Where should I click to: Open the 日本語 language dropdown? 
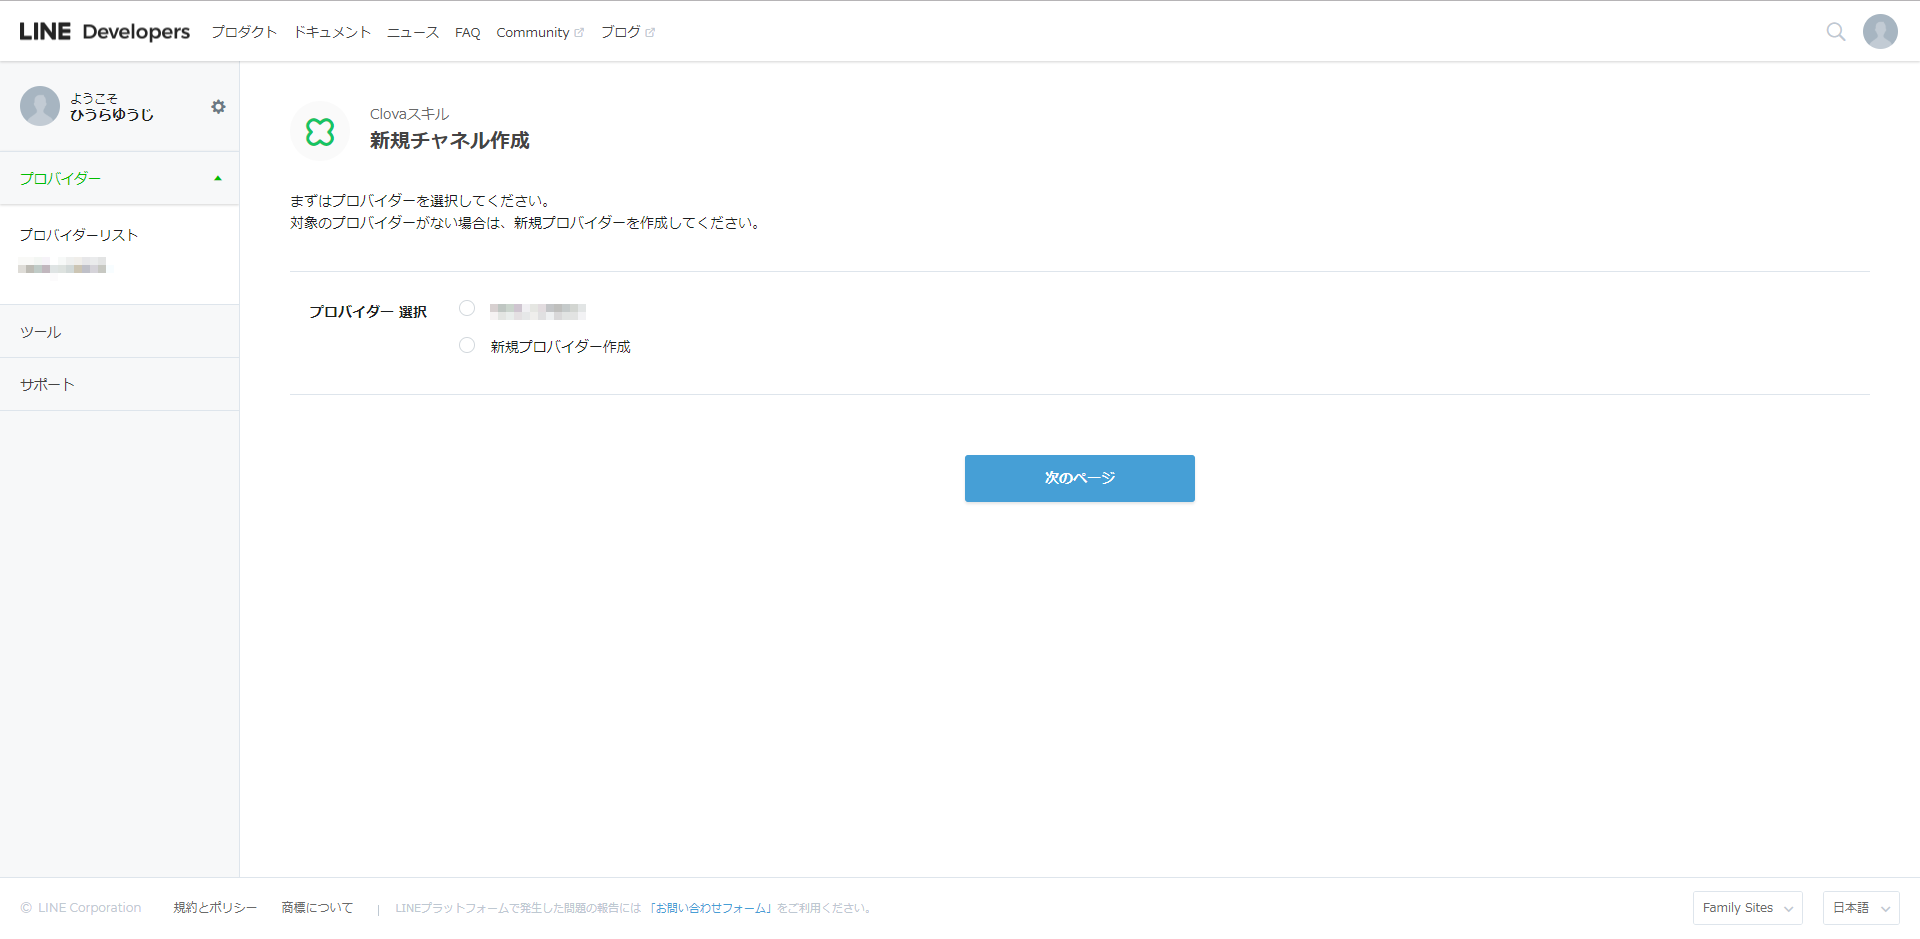(x=1861, y=908)
